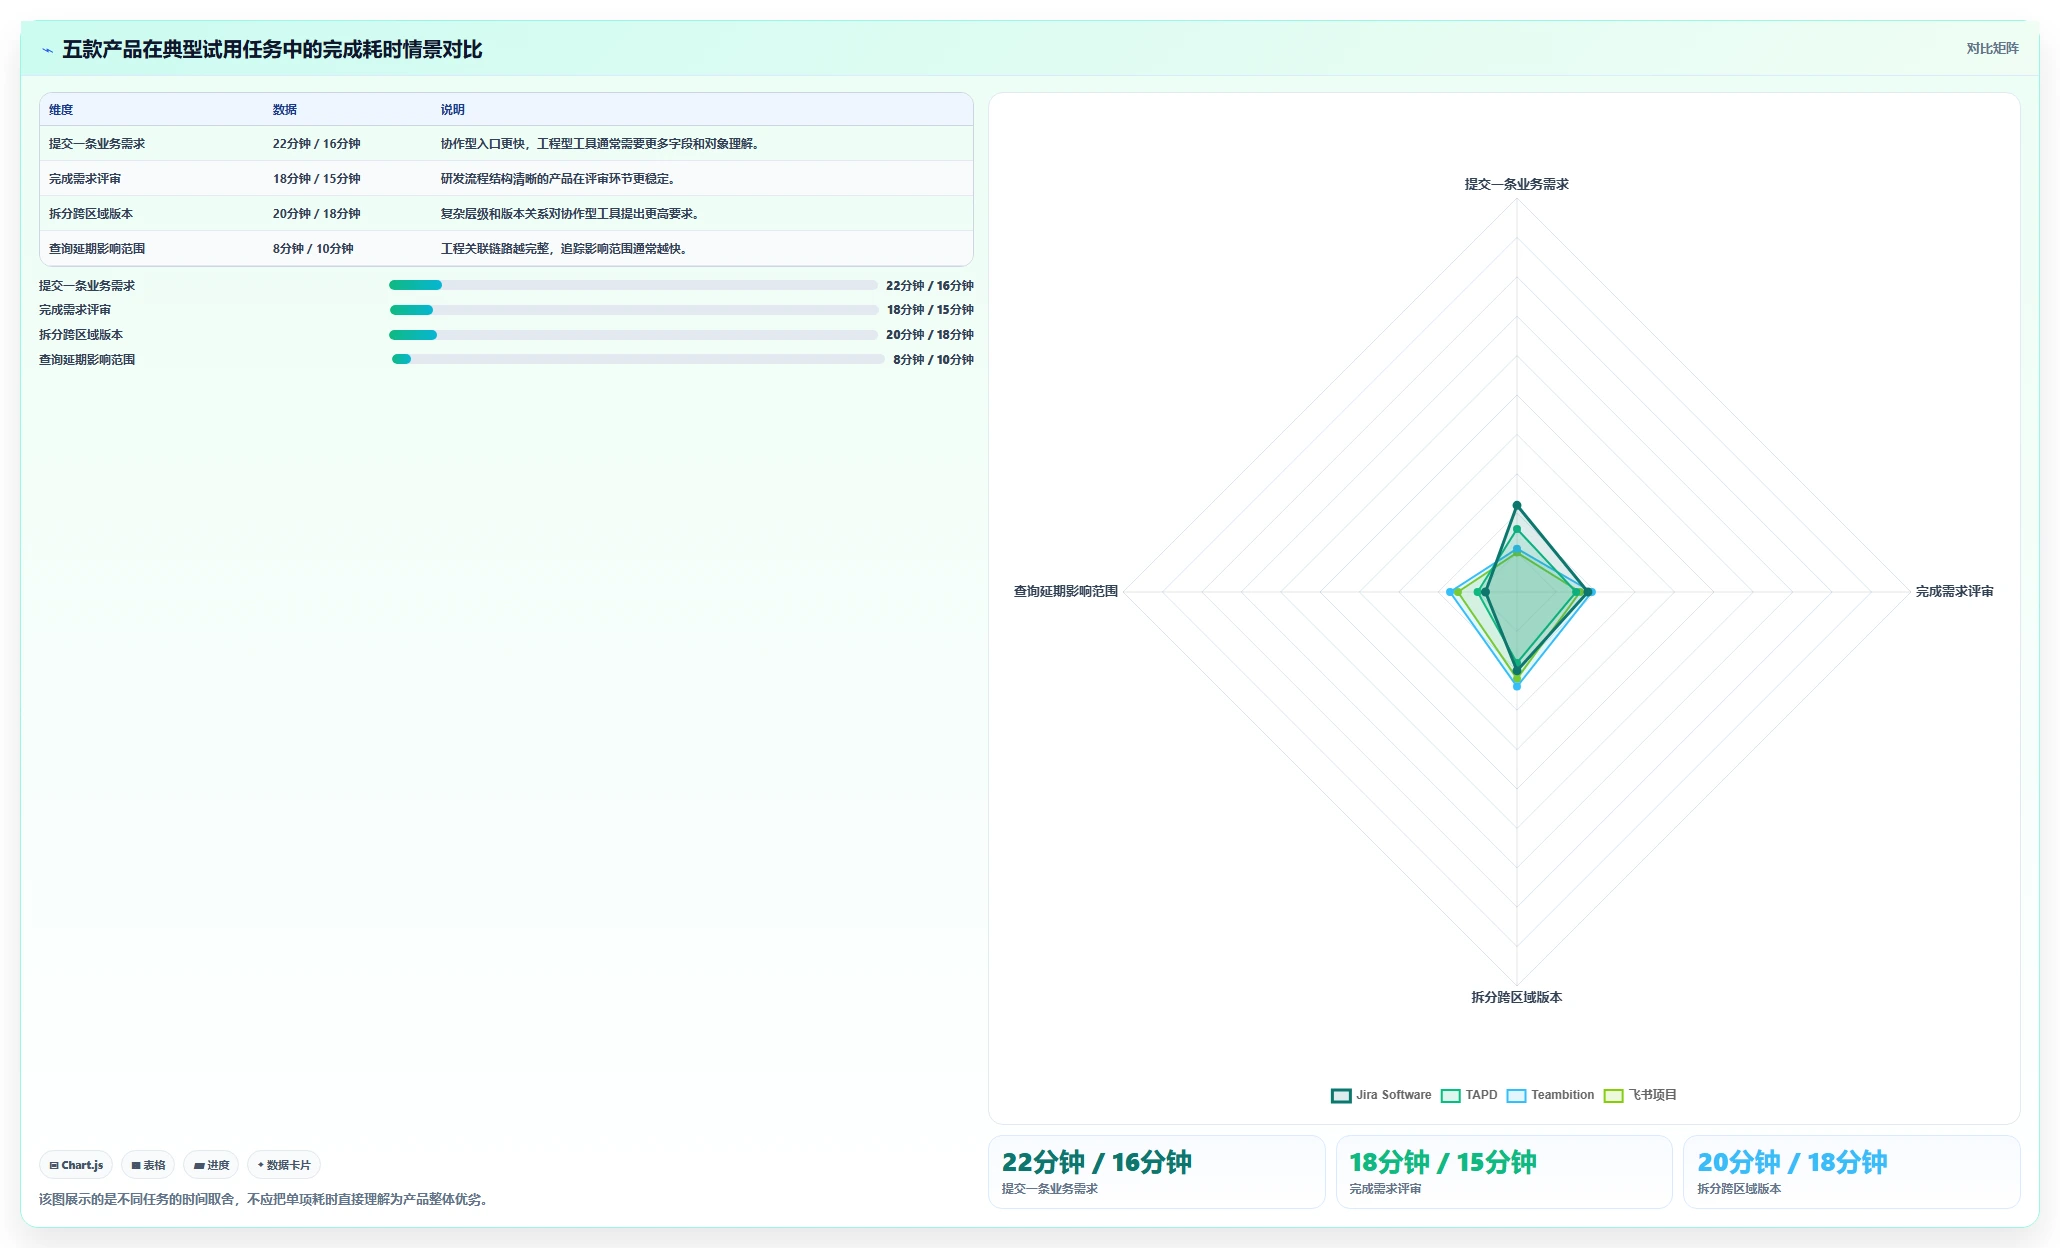
Task: Click radar axis label 提交一条业务需求
Action: [1516, 184]
